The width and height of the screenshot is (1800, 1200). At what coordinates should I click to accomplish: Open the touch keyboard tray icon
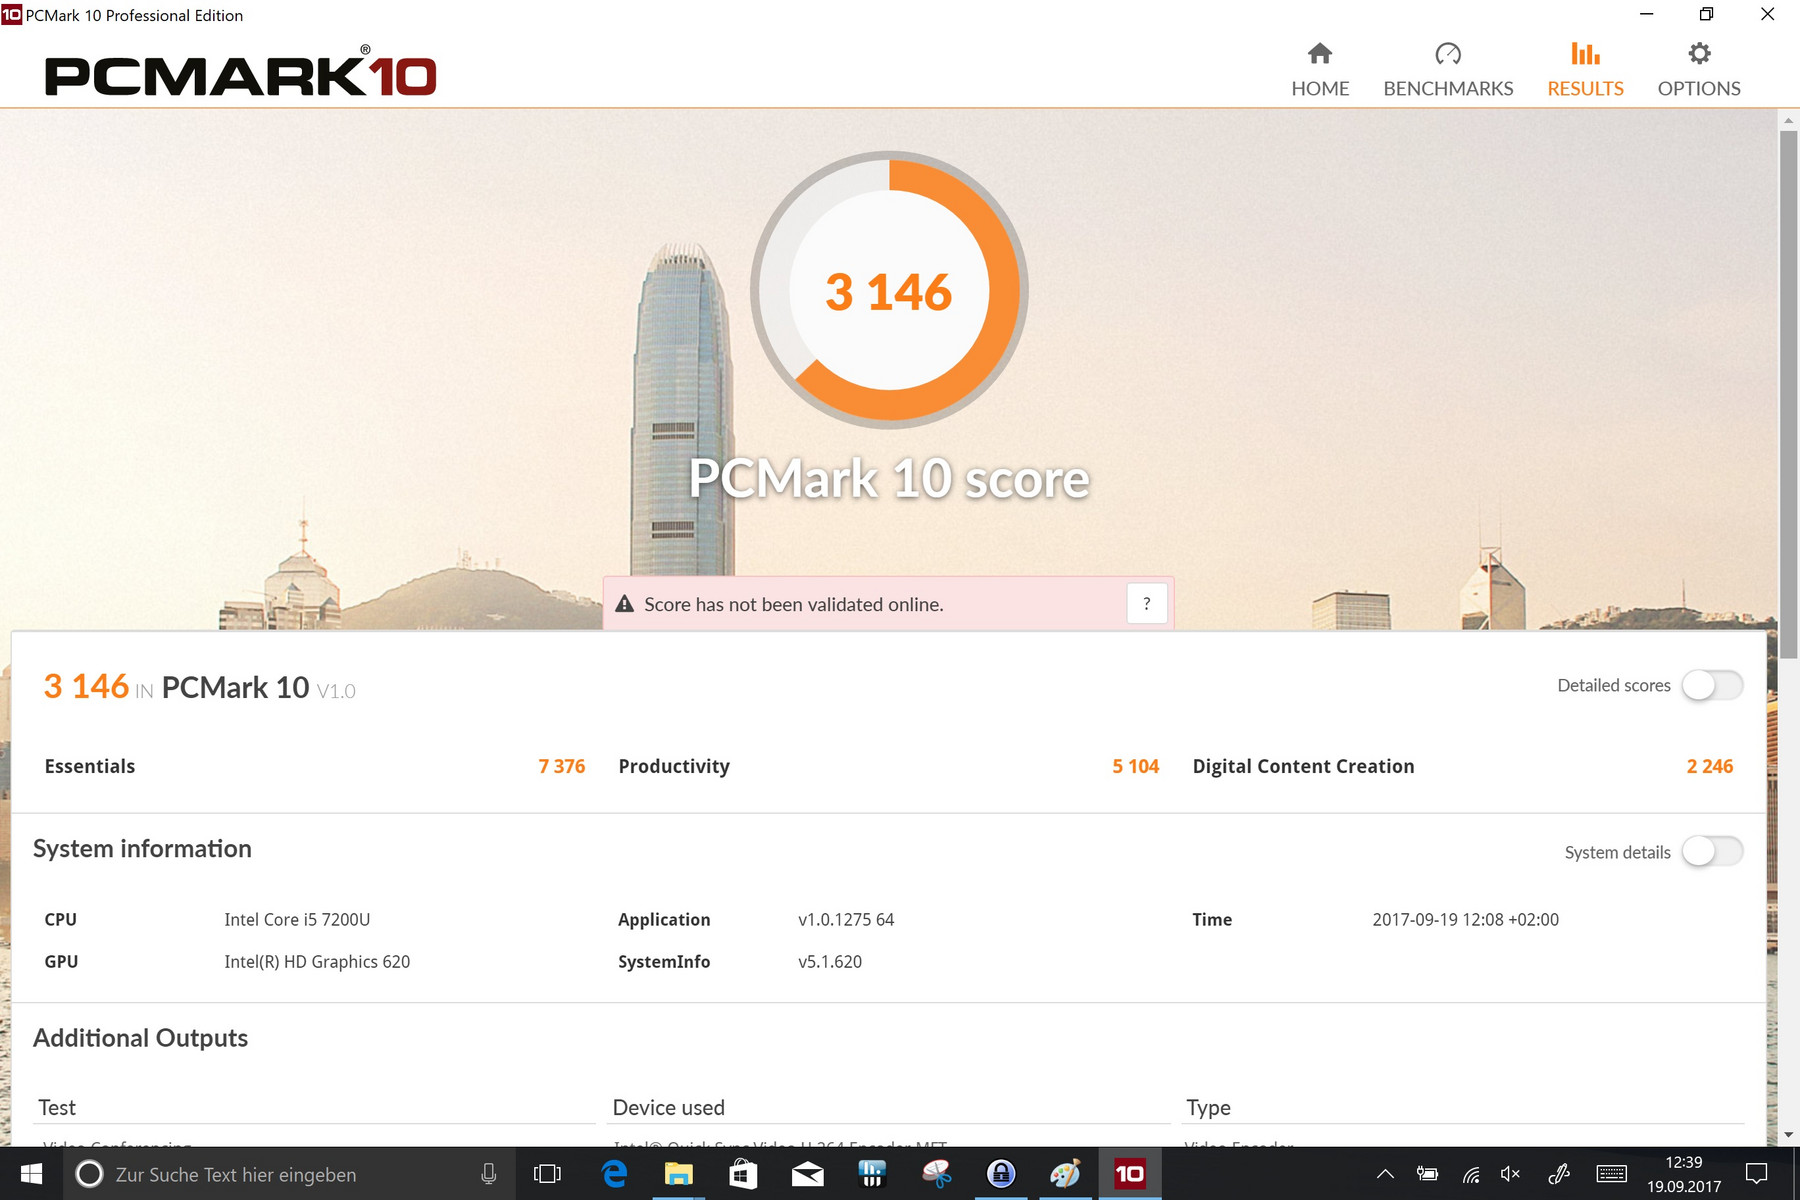(1612, 1174)
